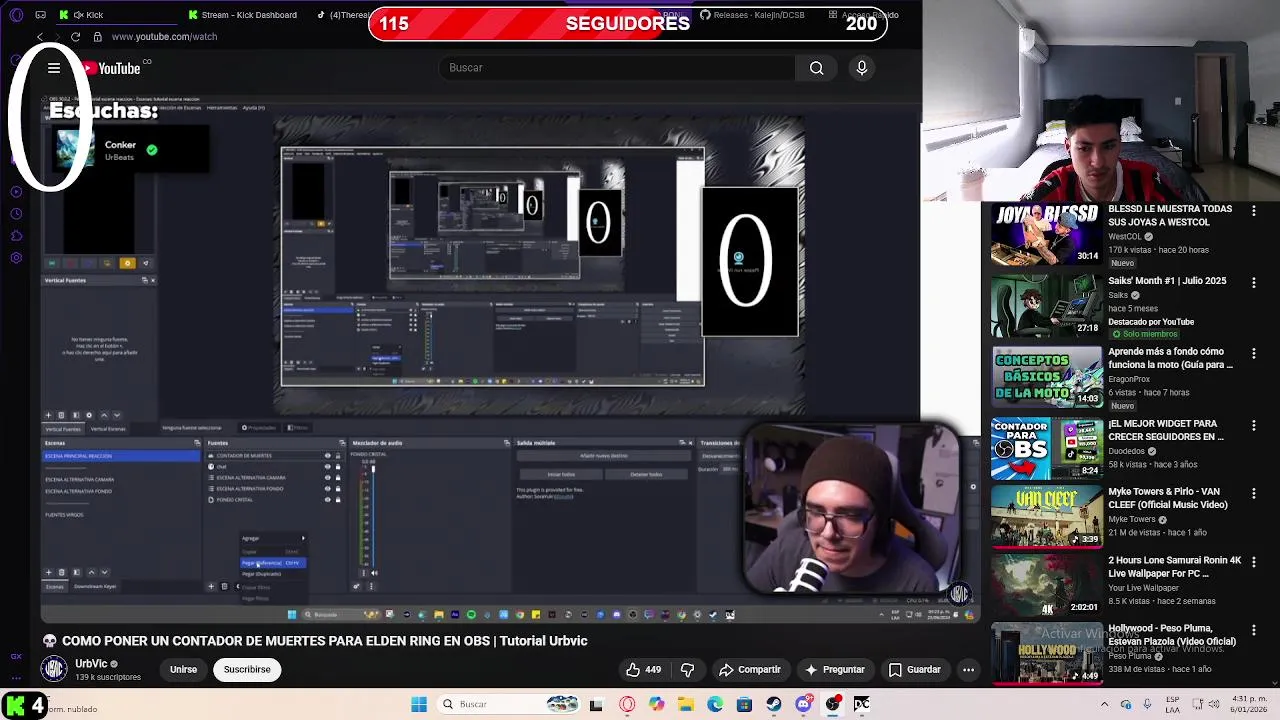Toggle visibility eye for CONTADOR DE MUERTES source

tap(327, 456)
